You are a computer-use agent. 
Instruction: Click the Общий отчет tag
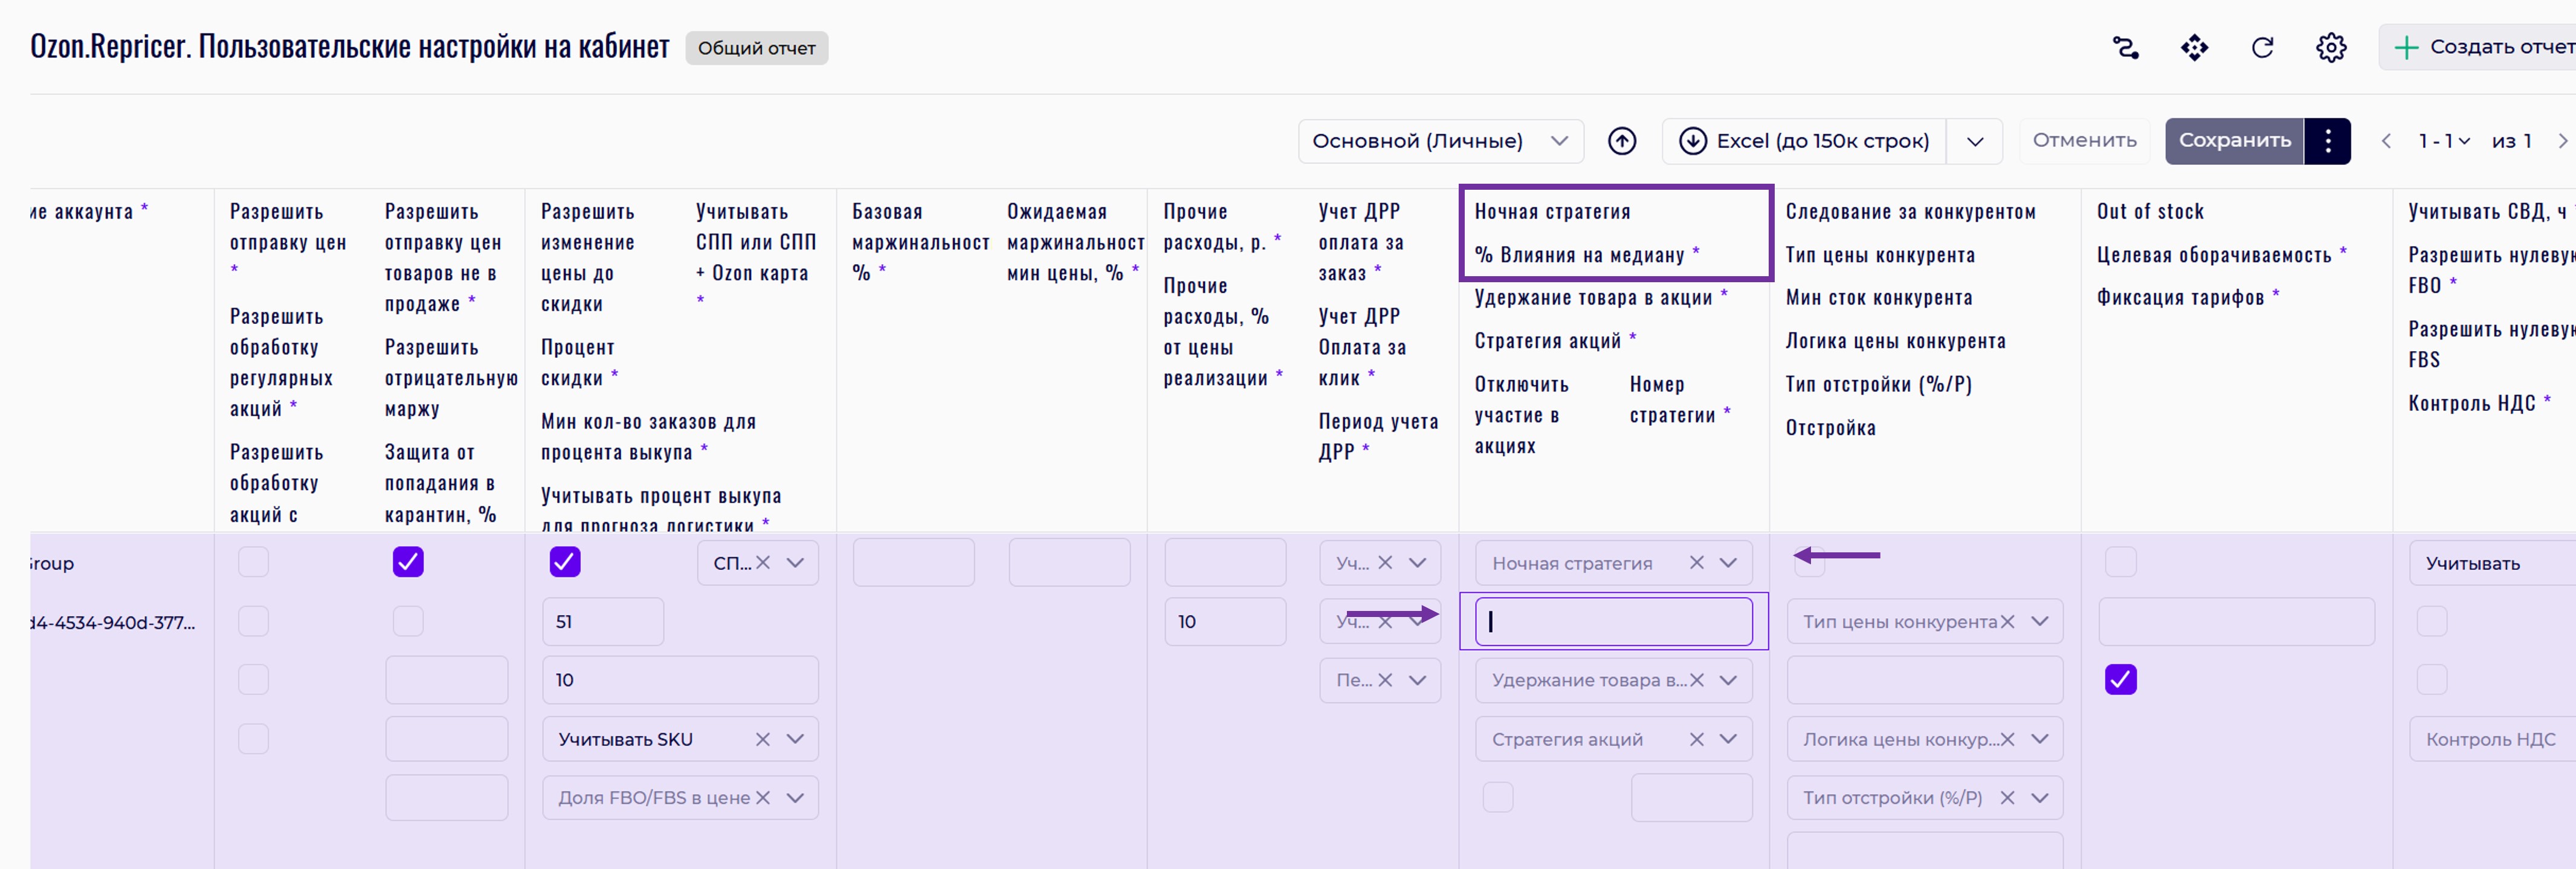click(x=756, y=48)
